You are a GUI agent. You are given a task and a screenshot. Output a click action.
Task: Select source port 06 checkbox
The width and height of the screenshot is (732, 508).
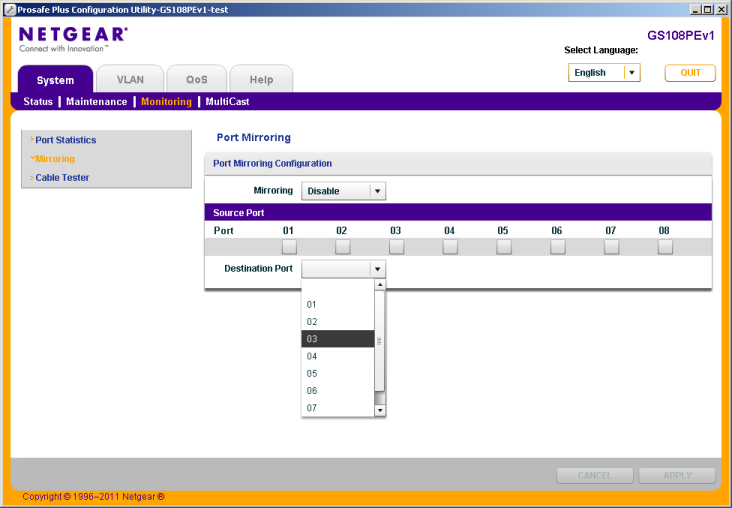point(557,247)
